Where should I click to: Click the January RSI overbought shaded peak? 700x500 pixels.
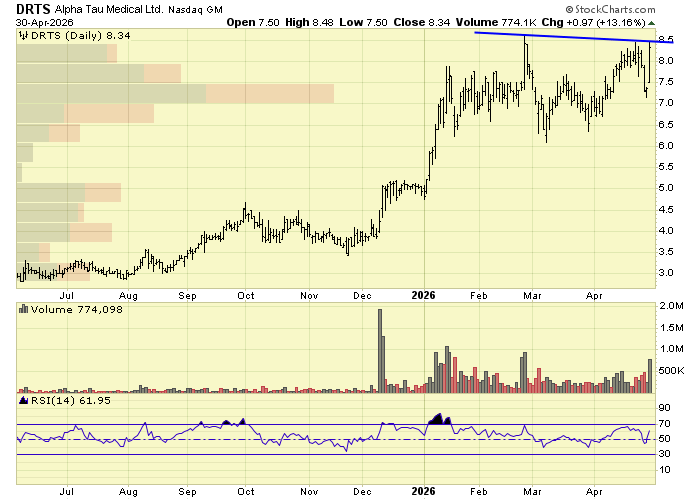438,420
